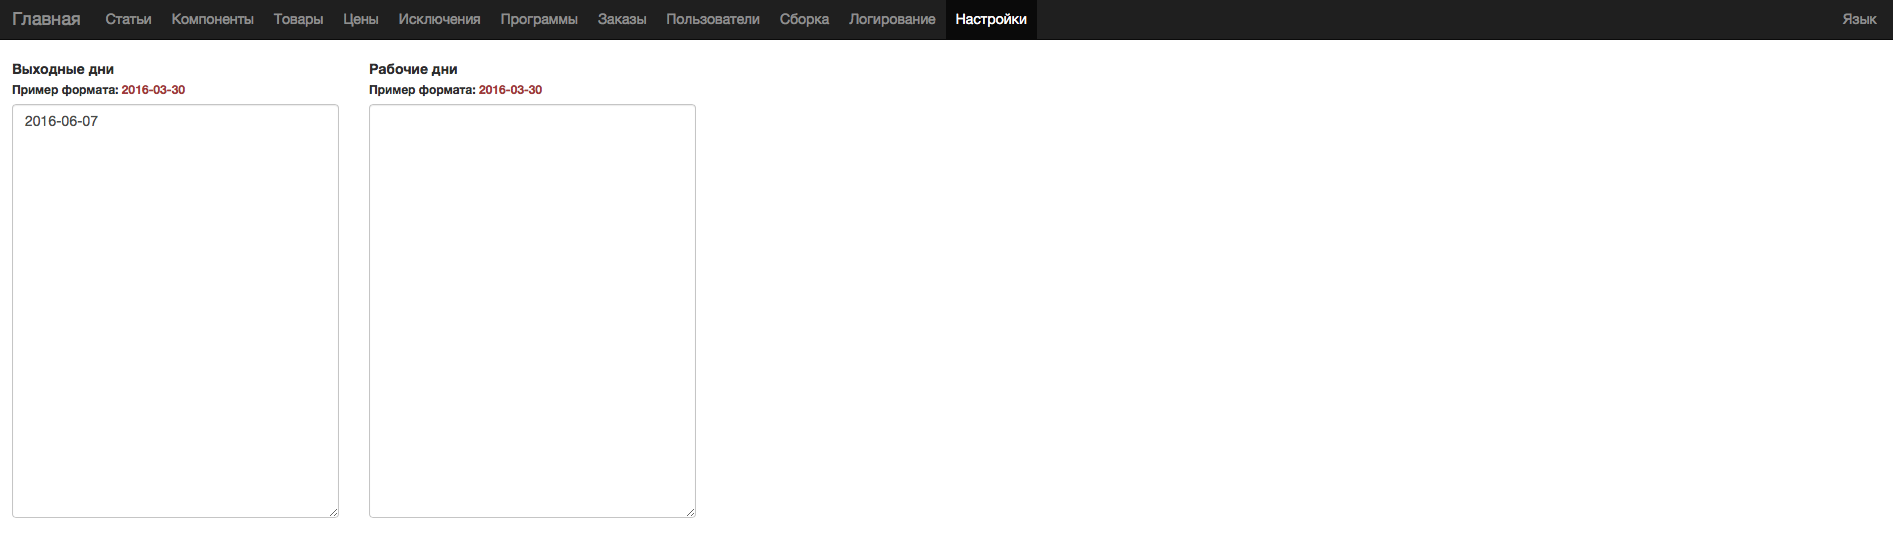Select the active Настройки tab
The image size is (1893, 552).
click(991, 19)
